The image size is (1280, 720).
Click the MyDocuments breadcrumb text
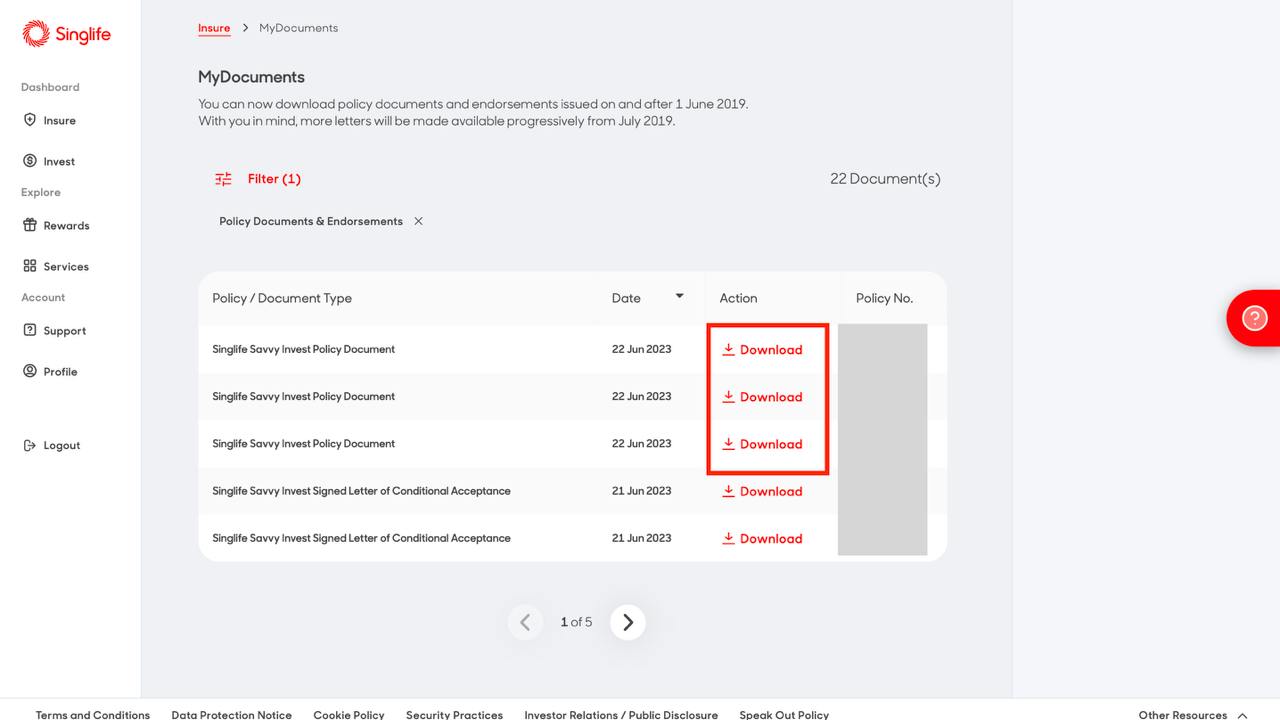click(298, 28)
